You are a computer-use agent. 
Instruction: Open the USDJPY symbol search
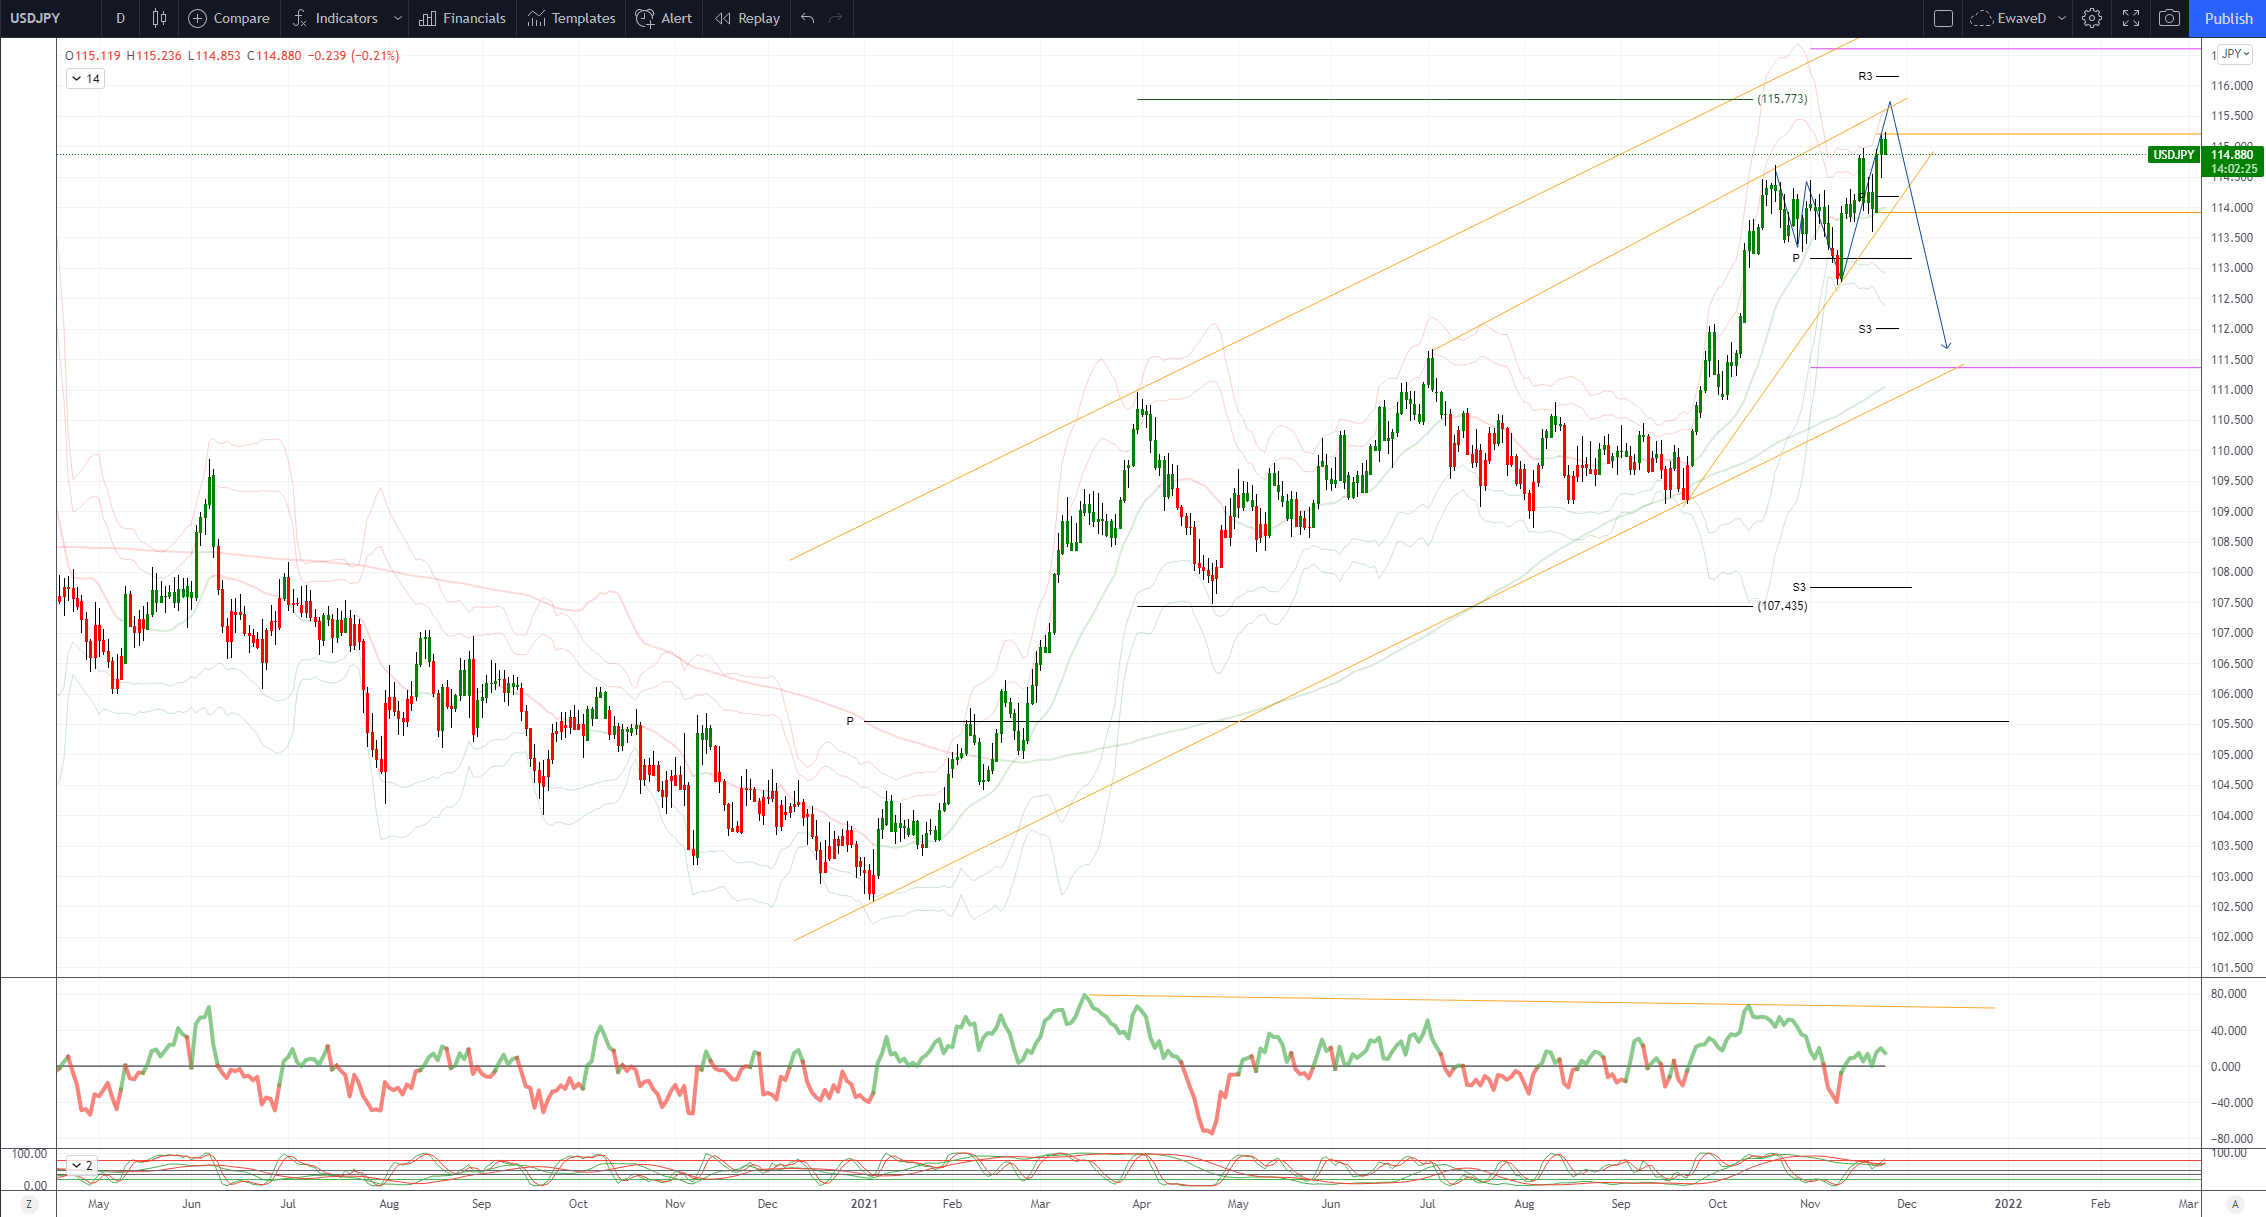pos(36,18)
